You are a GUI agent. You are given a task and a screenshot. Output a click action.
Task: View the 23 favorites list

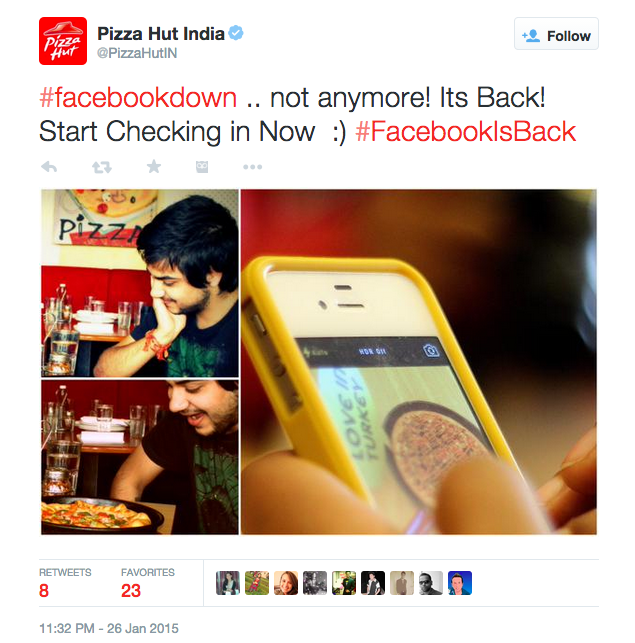click(148, 583)
